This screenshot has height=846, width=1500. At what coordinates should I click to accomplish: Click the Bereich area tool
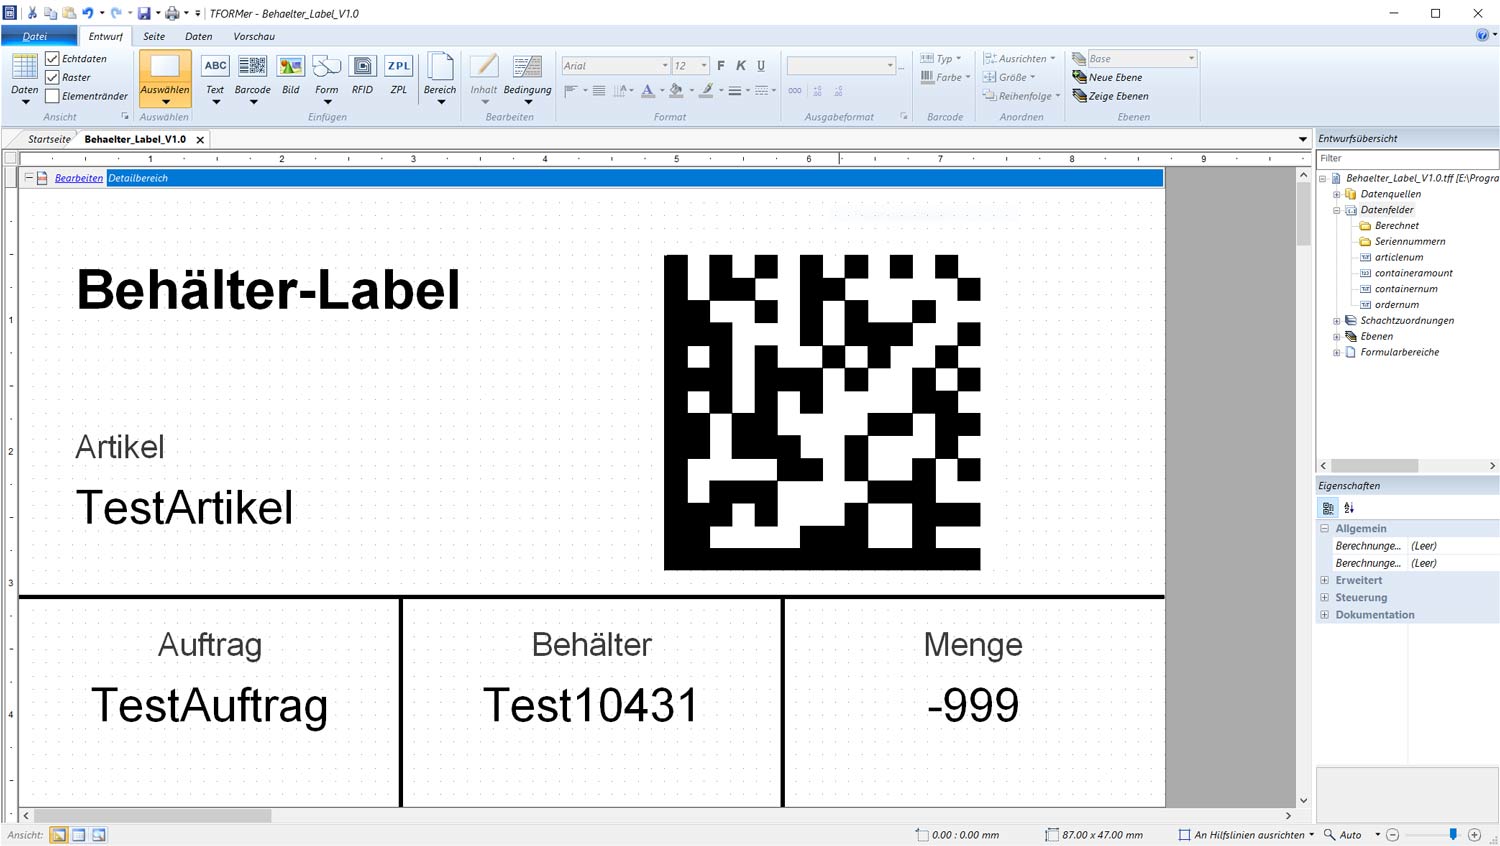point(440,75)
